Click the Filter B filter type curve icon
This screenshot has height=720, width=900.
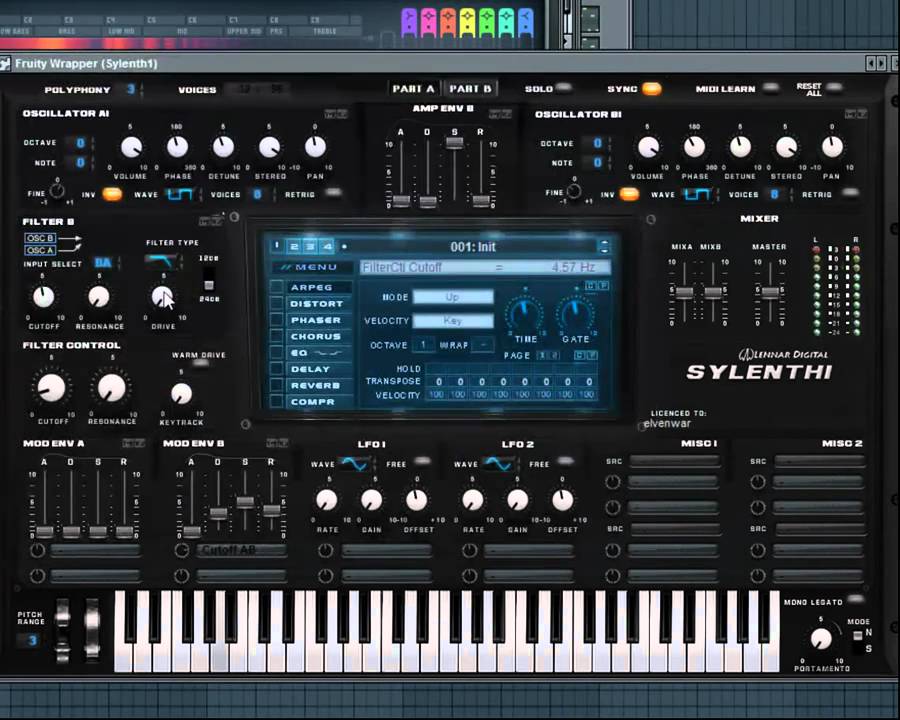tap(161, 261)
